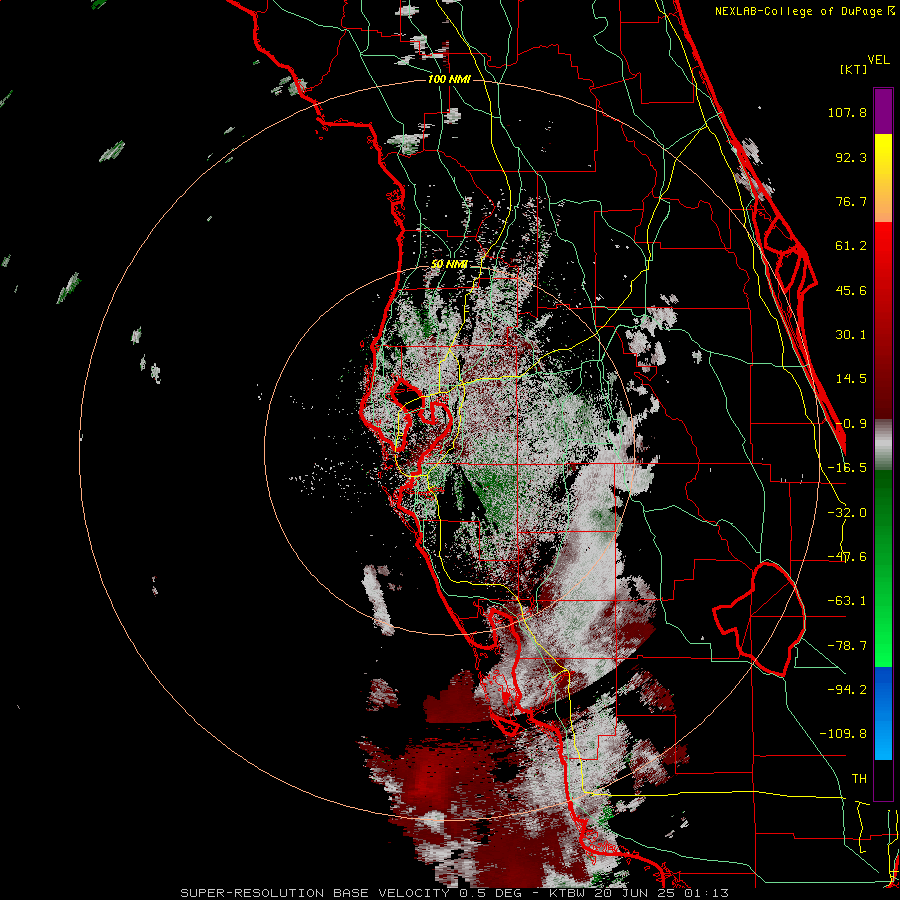
Task: Click the 61.2 legend value
Action: (851, 246)
